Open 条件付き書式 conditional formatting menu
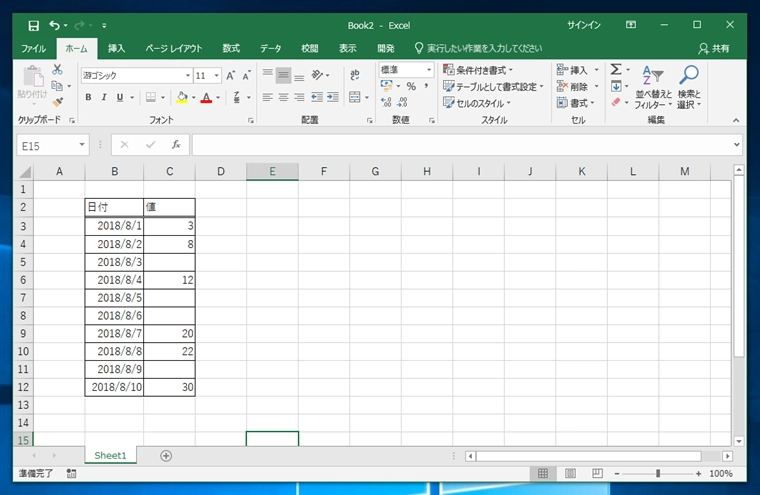The height and width of the screenshot is (495, 760). (478, 70)
